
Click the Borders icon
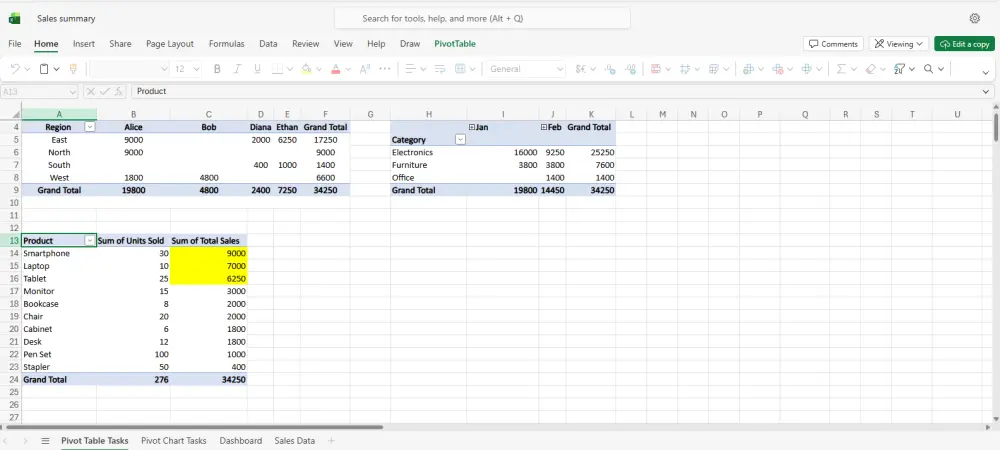pos(278,69)
